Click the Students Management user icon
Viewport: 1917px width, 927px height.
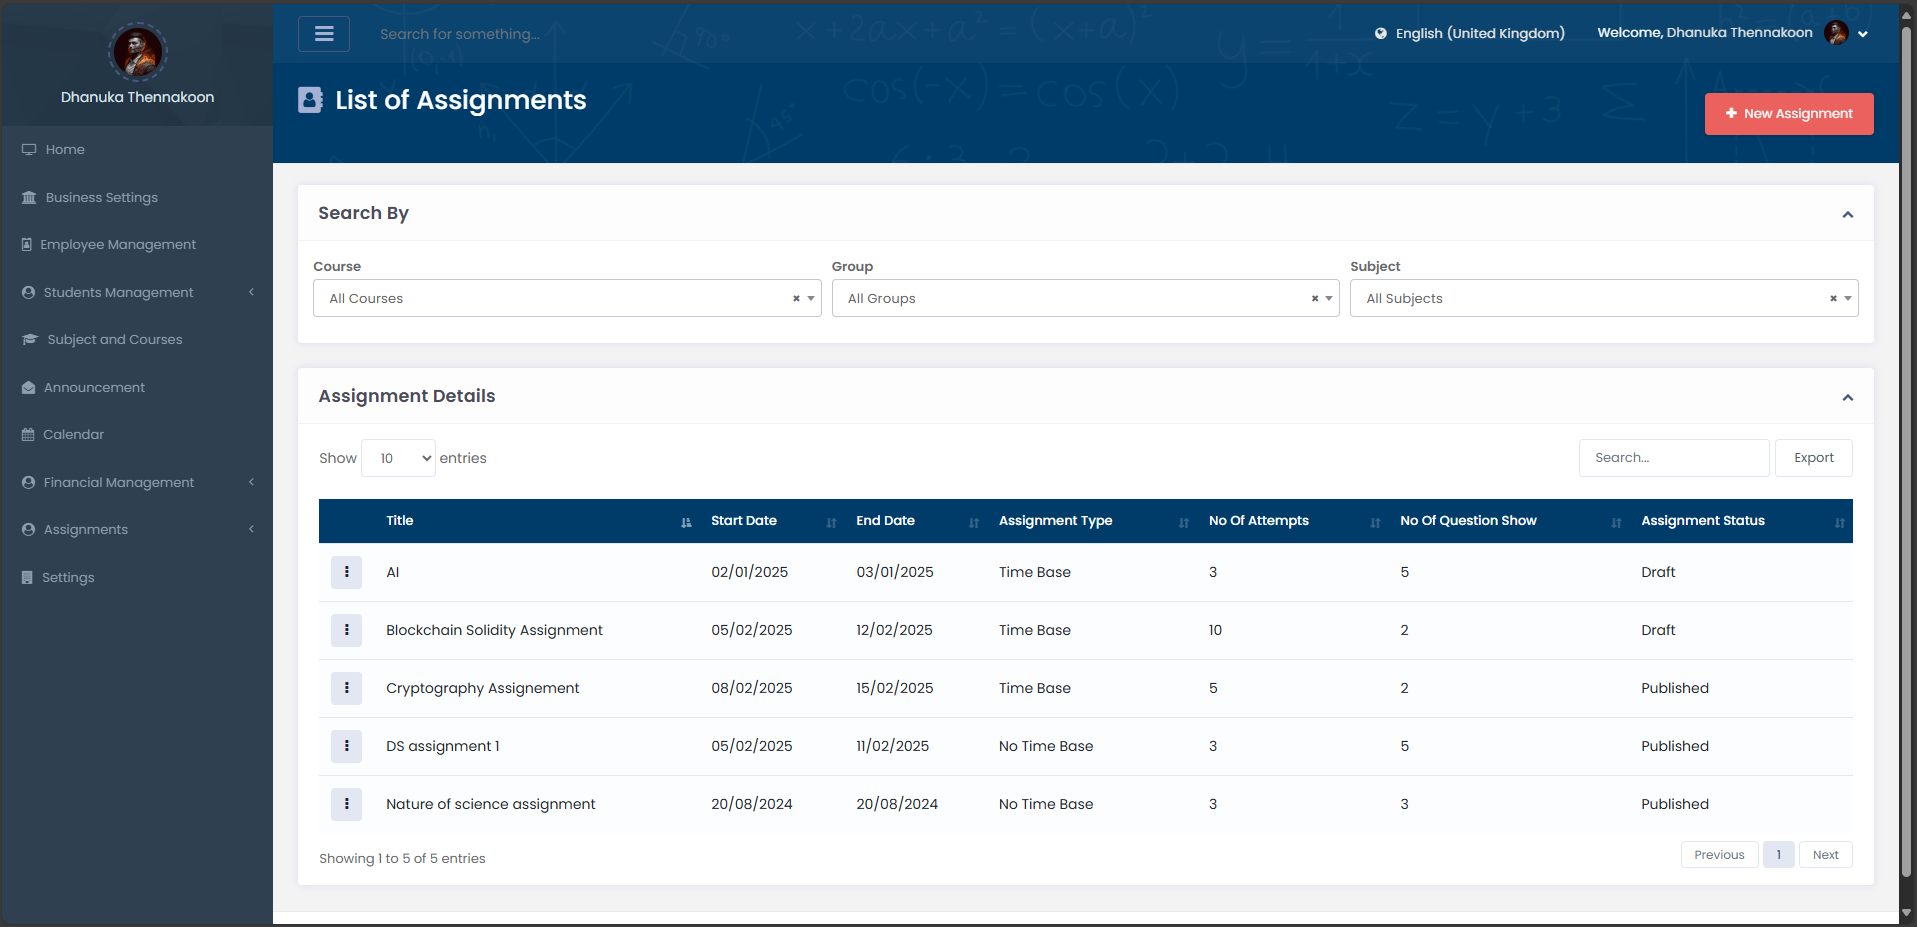coord(28,293)
